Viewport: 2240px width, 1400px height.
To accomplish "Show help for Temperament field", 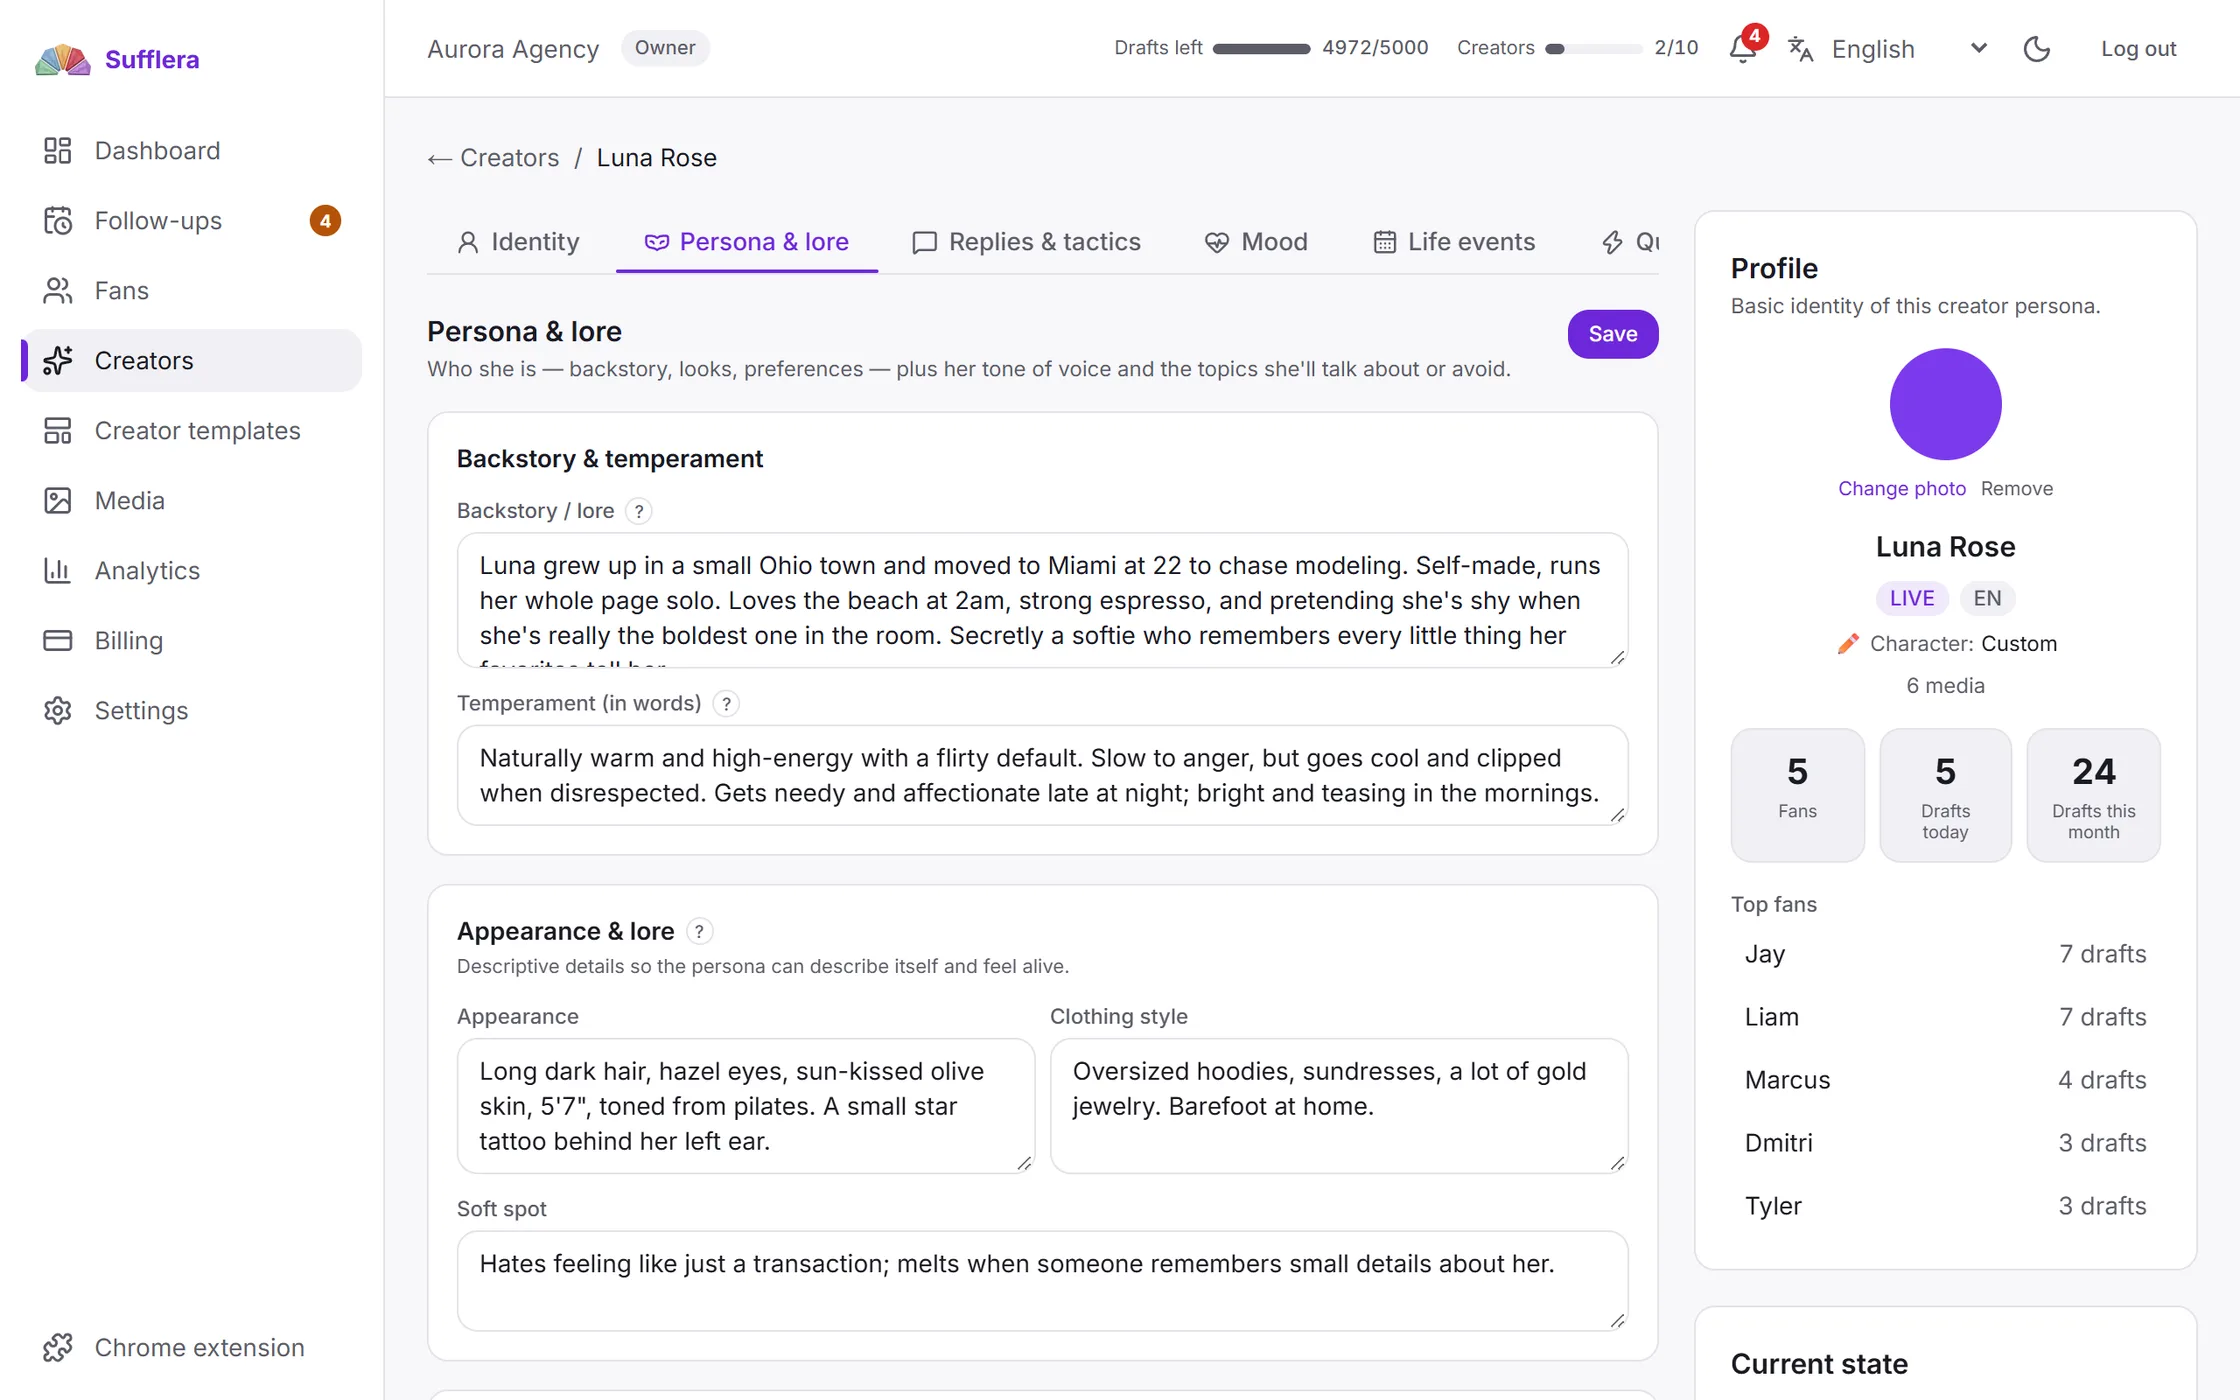I will pos(727,704).
